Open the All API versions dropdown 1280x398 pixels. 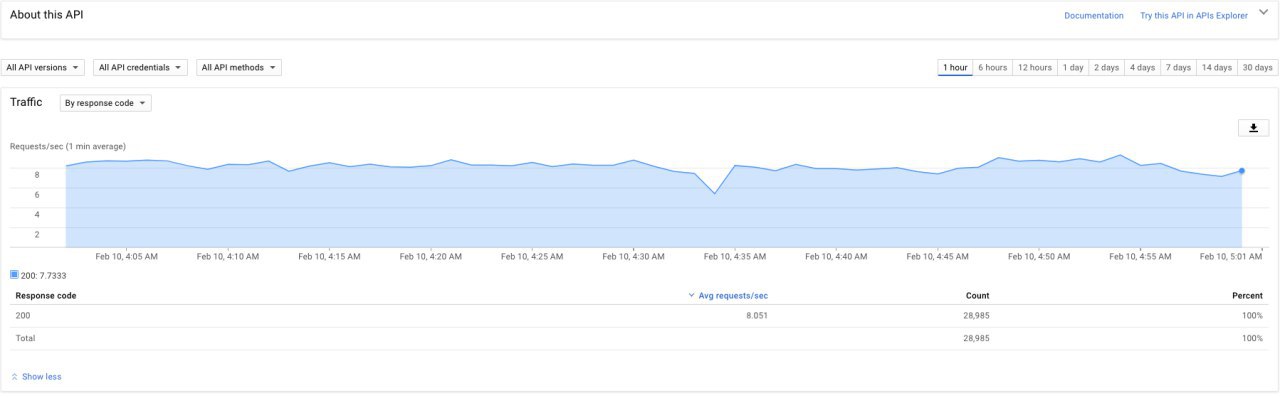tap(43, 68)
